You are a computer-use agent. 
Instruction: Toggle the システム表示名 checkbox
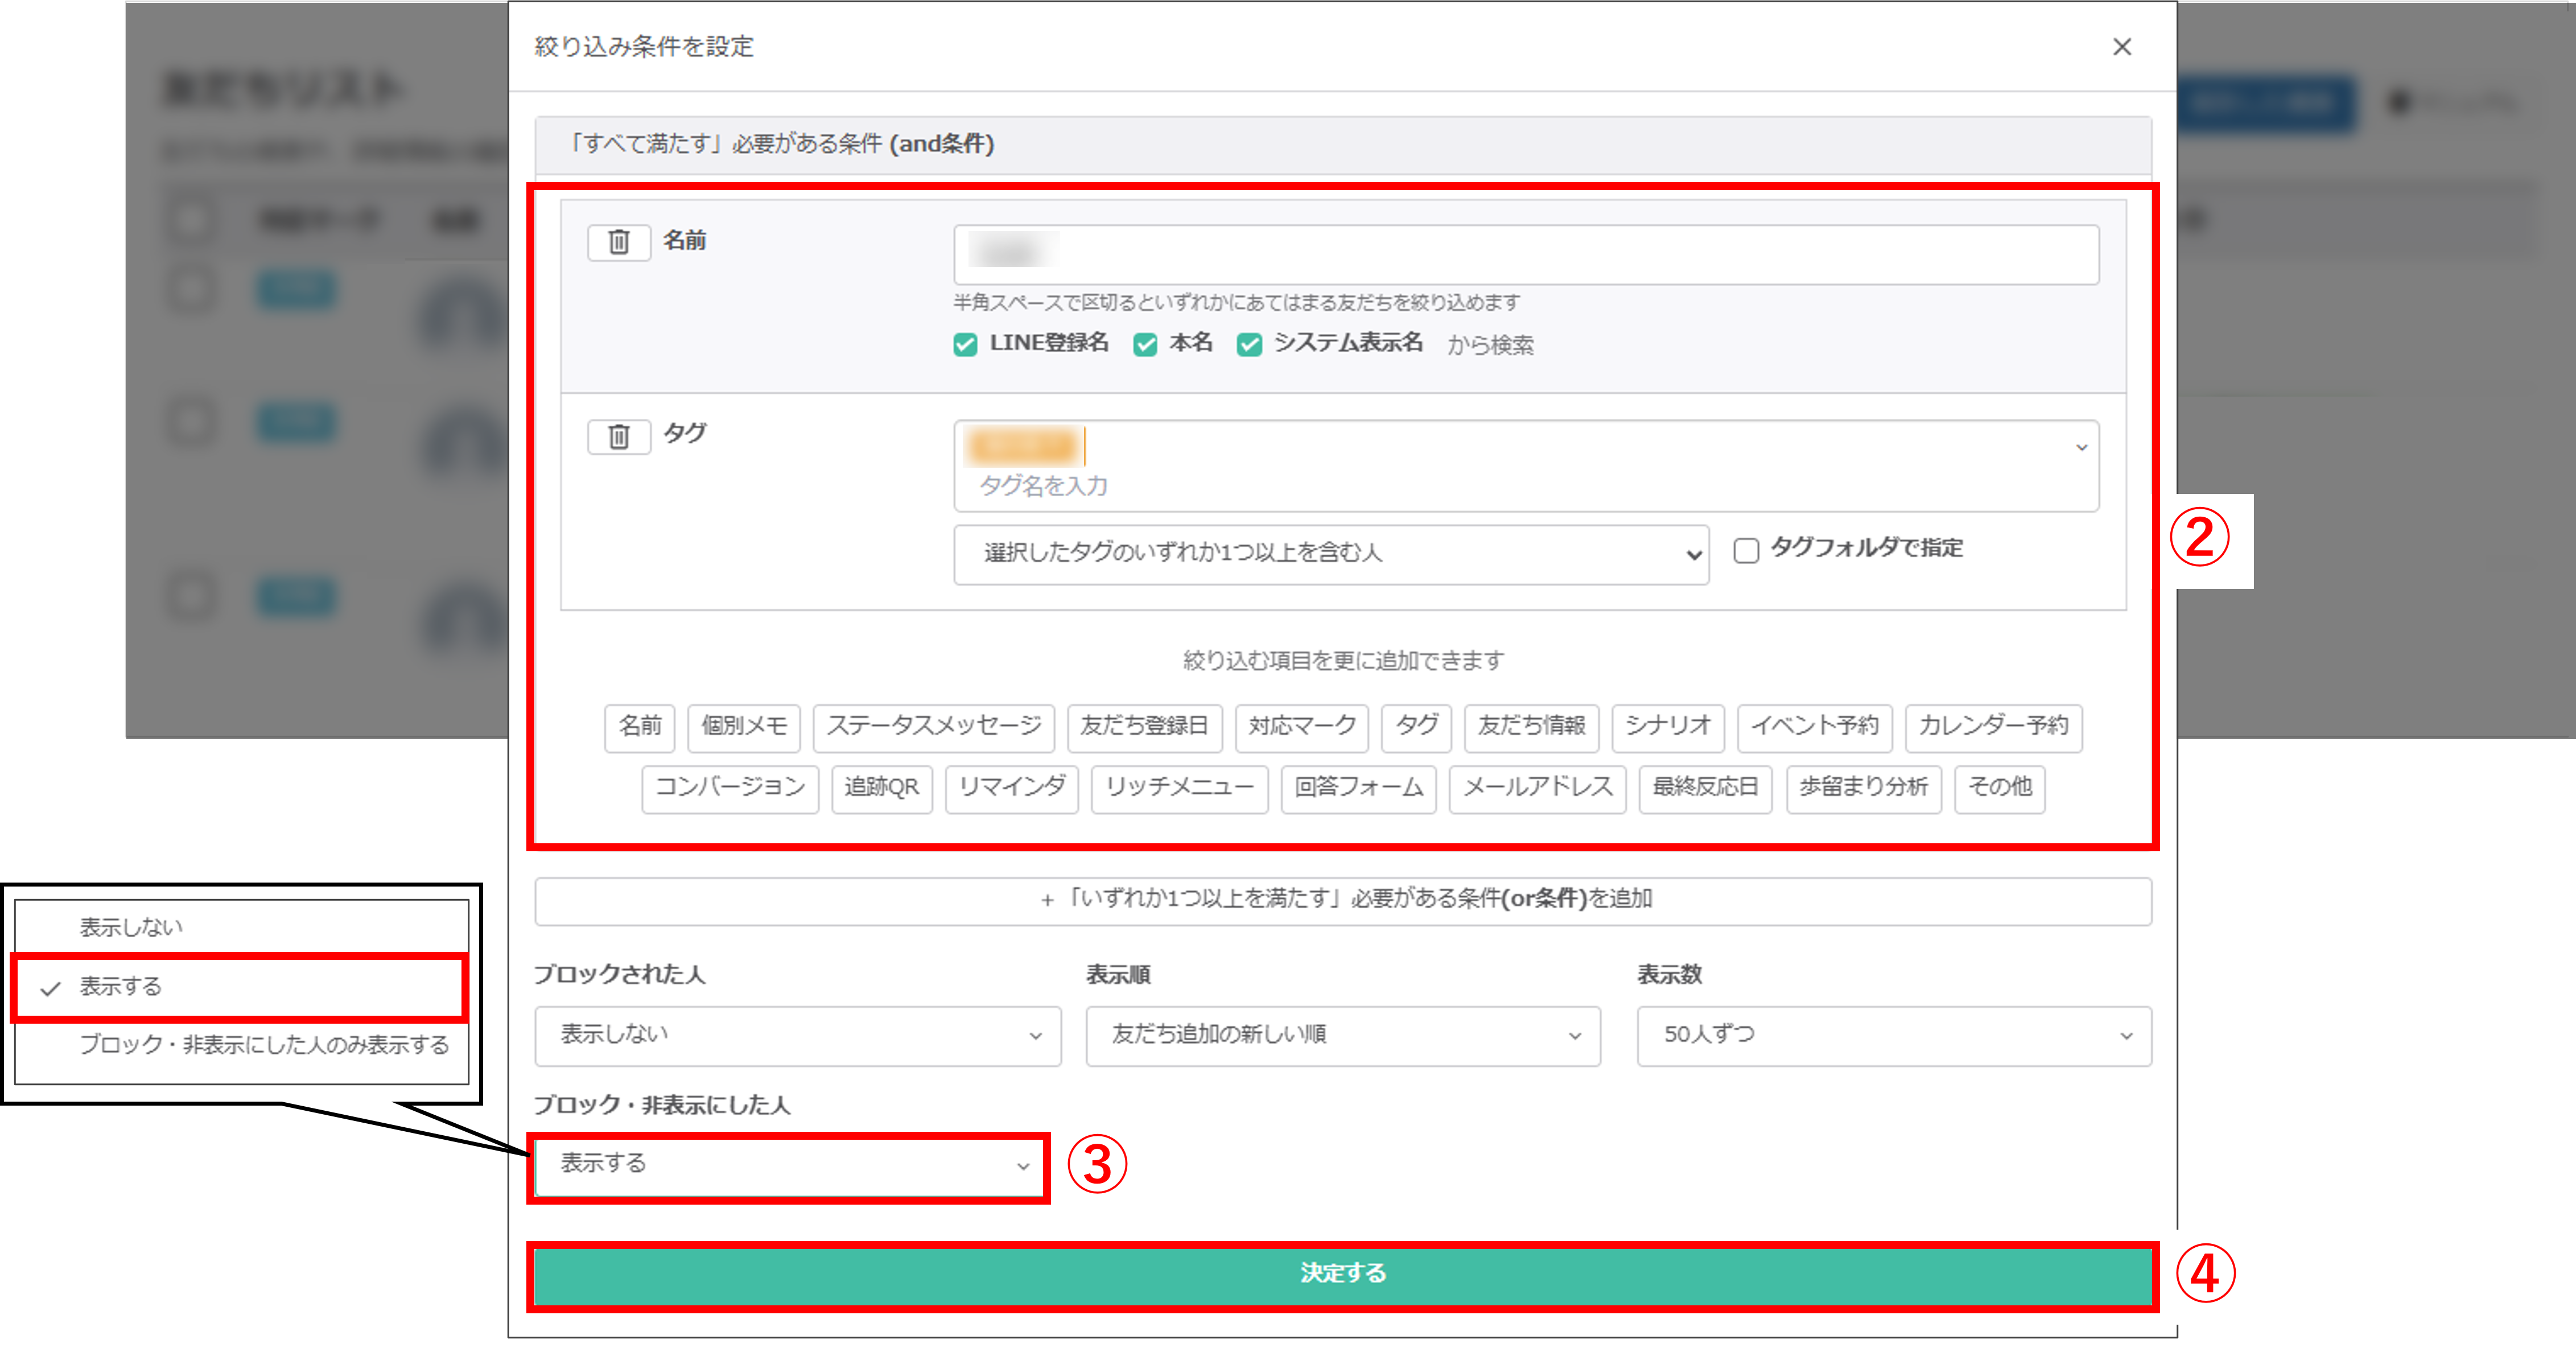[1249, 345]
